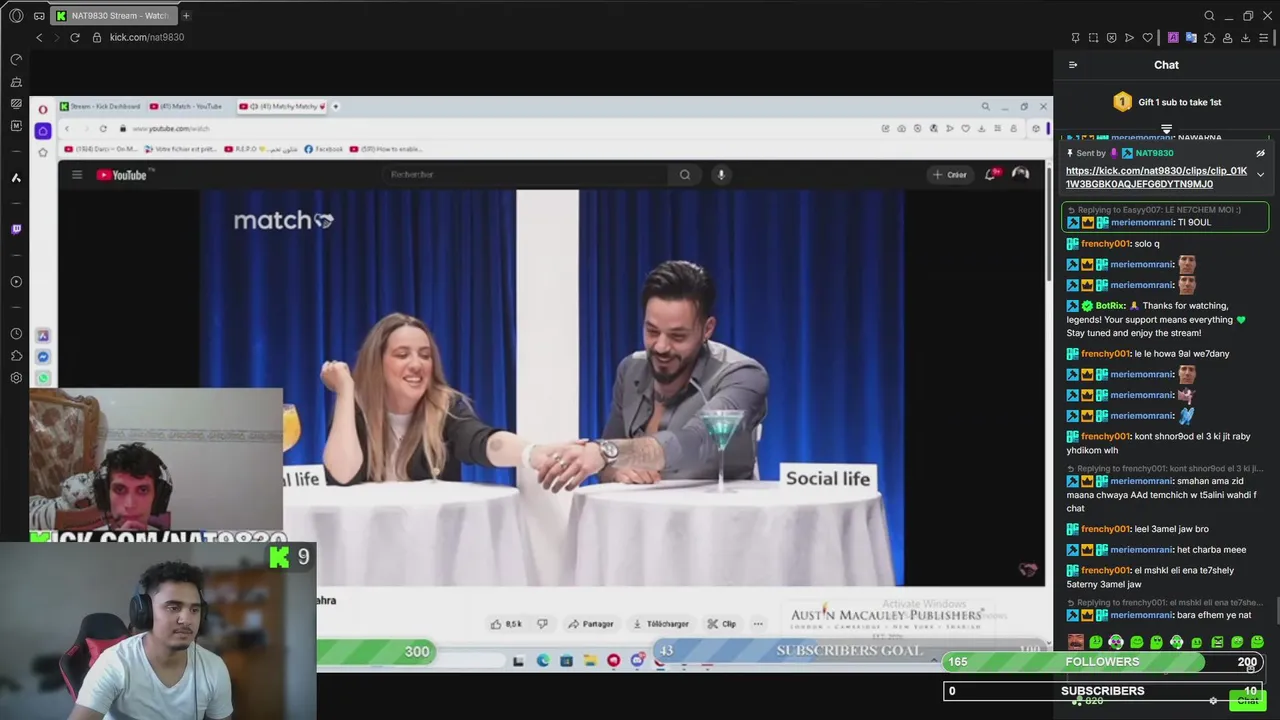The width and height of the screenshot is (1280, 720).
Task: Take a snapshot with dashed-square icon
Action: click(1093, 38)
